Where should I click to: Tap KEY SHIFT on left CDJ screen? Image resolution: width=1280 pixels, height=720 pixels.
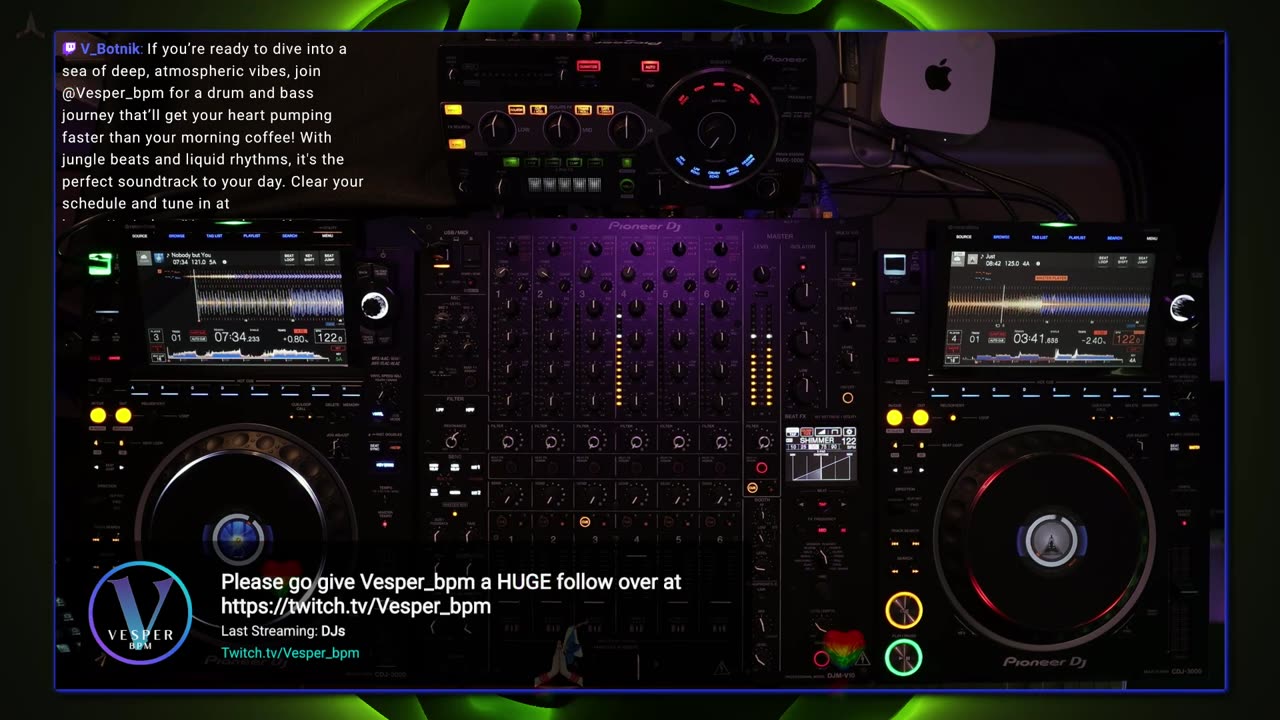point(310,258)
